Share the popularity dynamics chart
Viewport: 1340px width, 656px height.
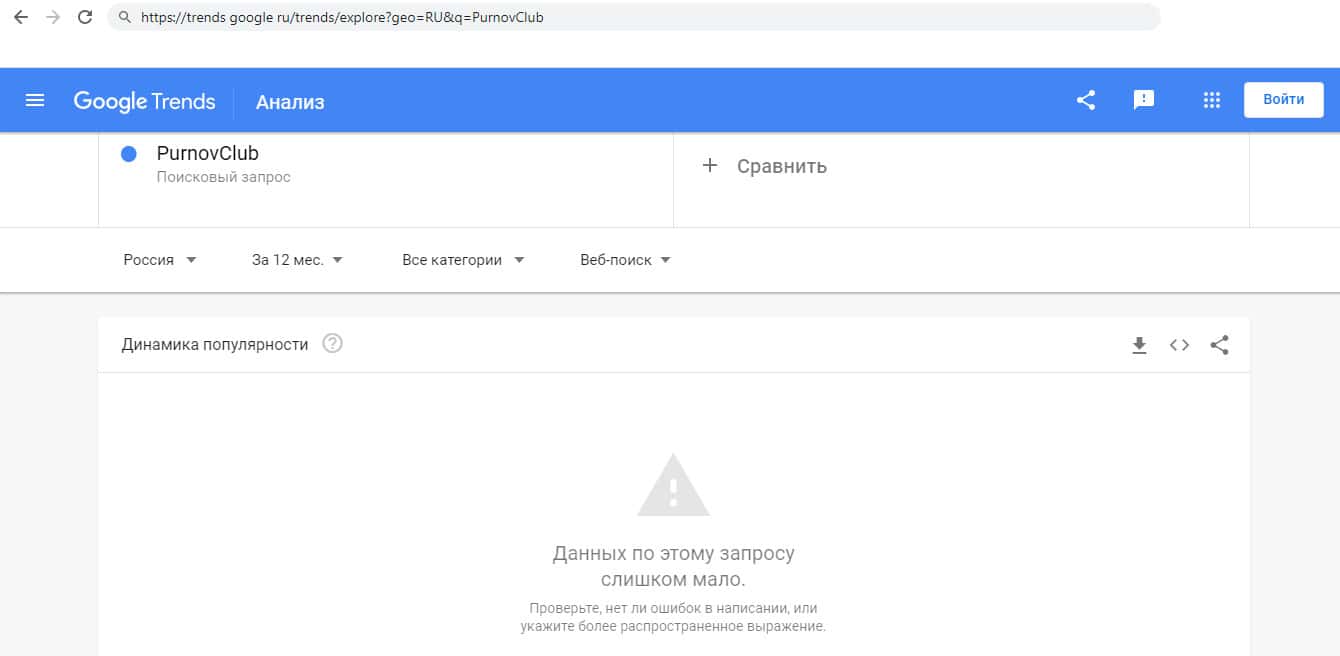1219,345
